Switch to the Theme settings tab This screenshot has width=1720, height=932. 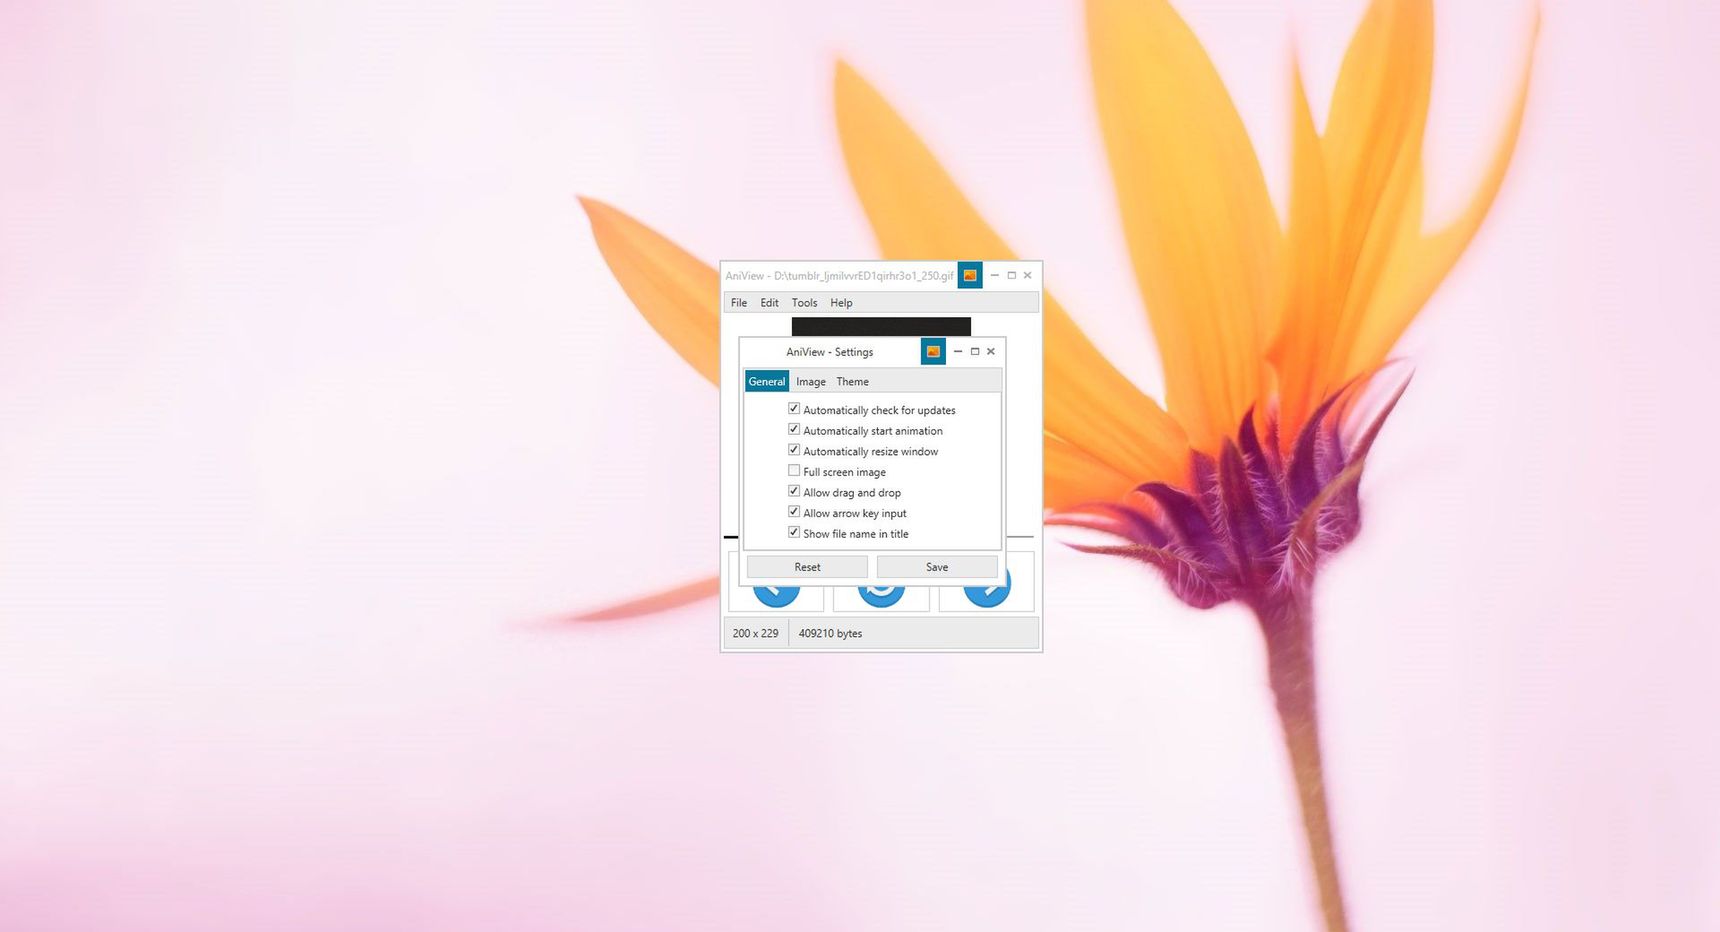click(x=852, y=381)
